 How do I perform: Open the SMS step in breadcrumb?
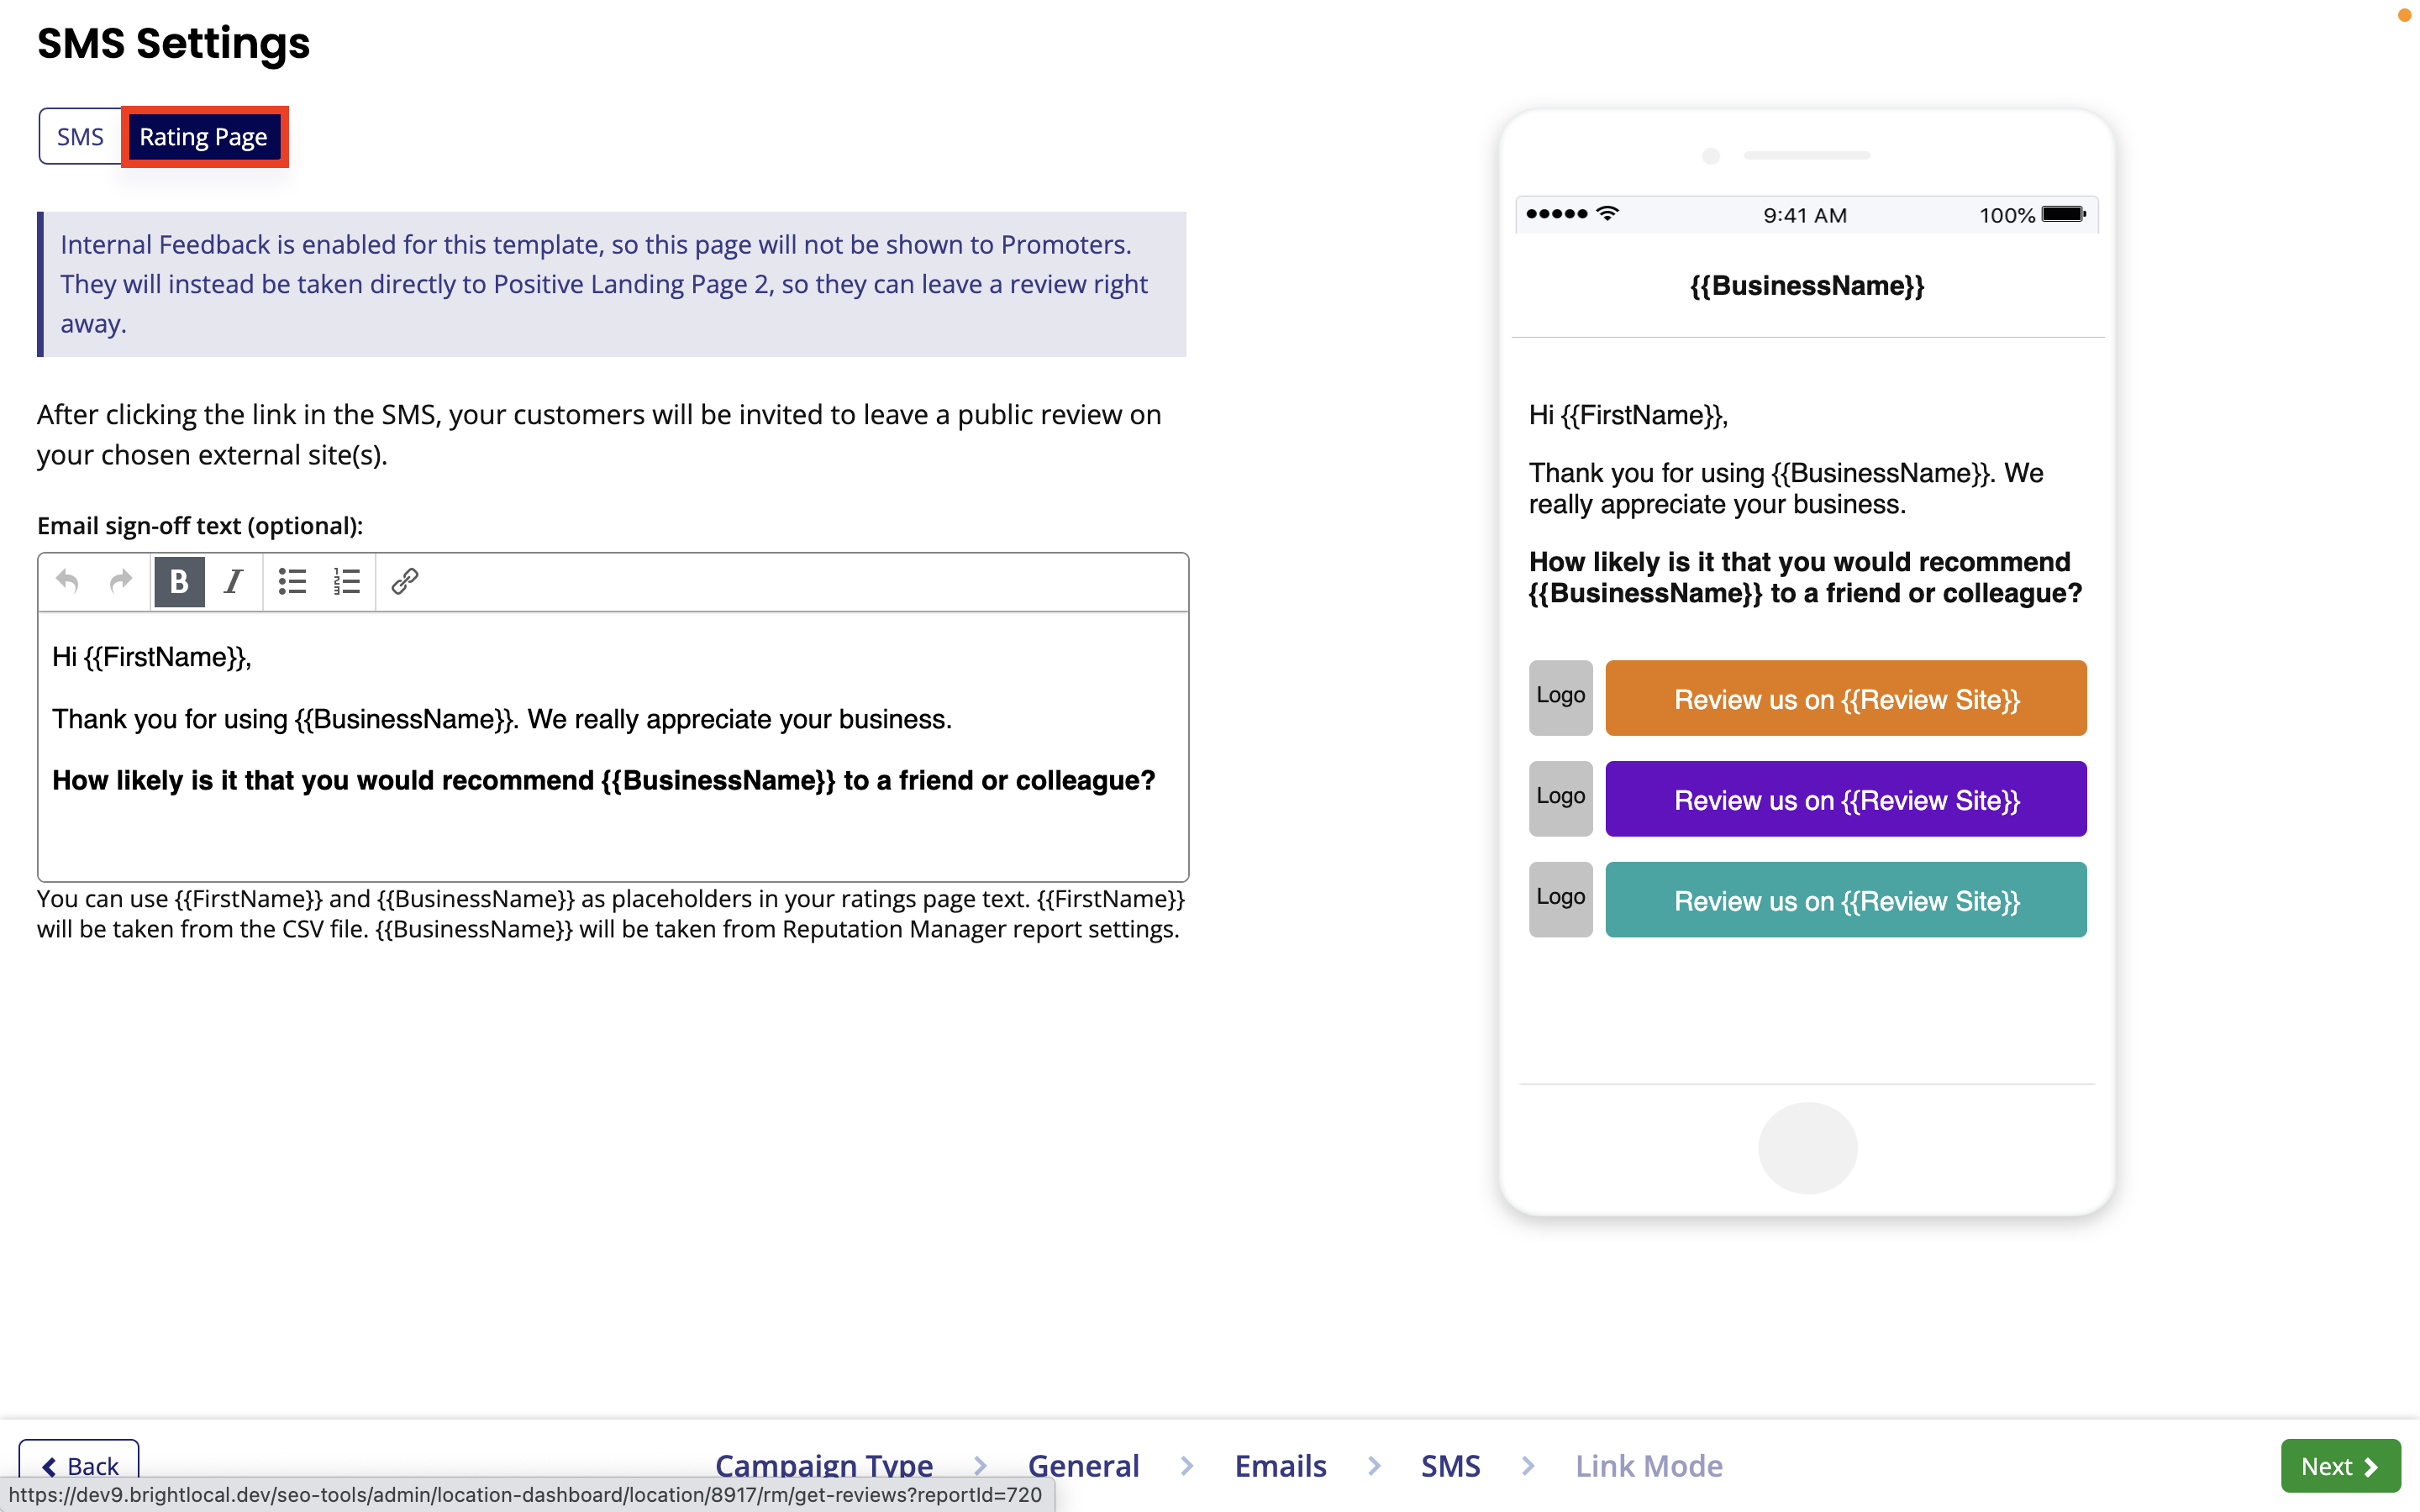tap(1450, 1465)
